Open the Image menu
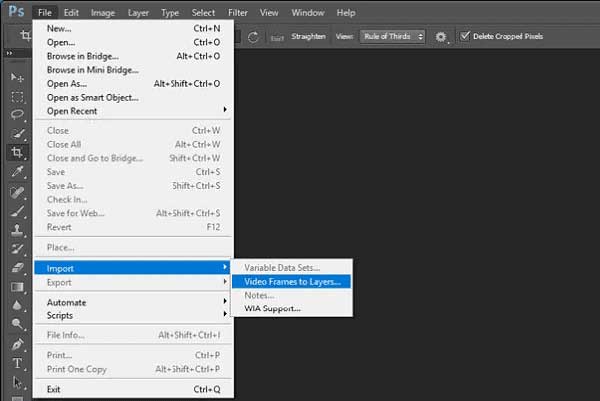This screenshot has height=401, width=600. pyautogui.click(x=103, y=13)
